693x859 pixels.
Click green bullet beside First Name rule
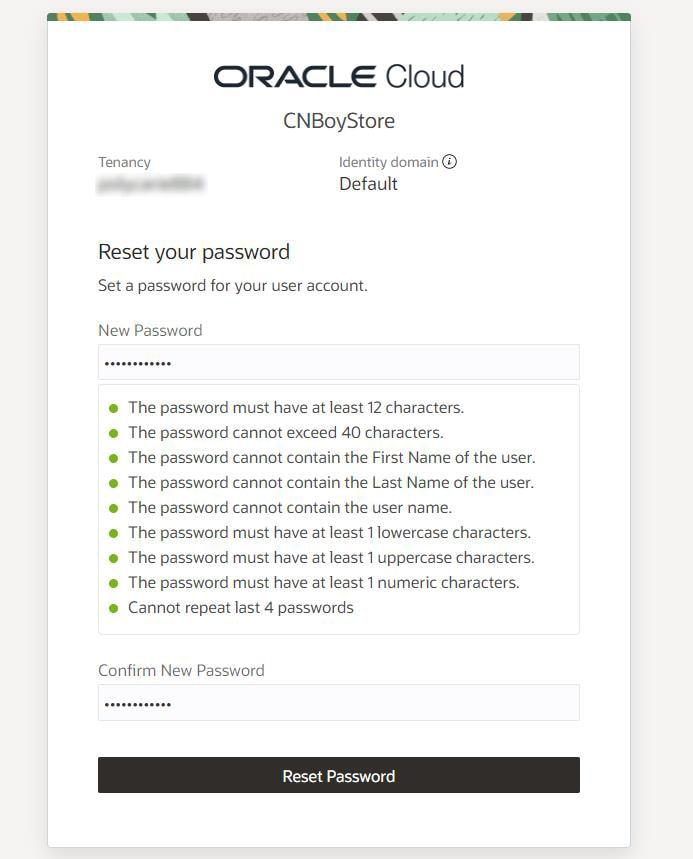(x=113, y=458)
